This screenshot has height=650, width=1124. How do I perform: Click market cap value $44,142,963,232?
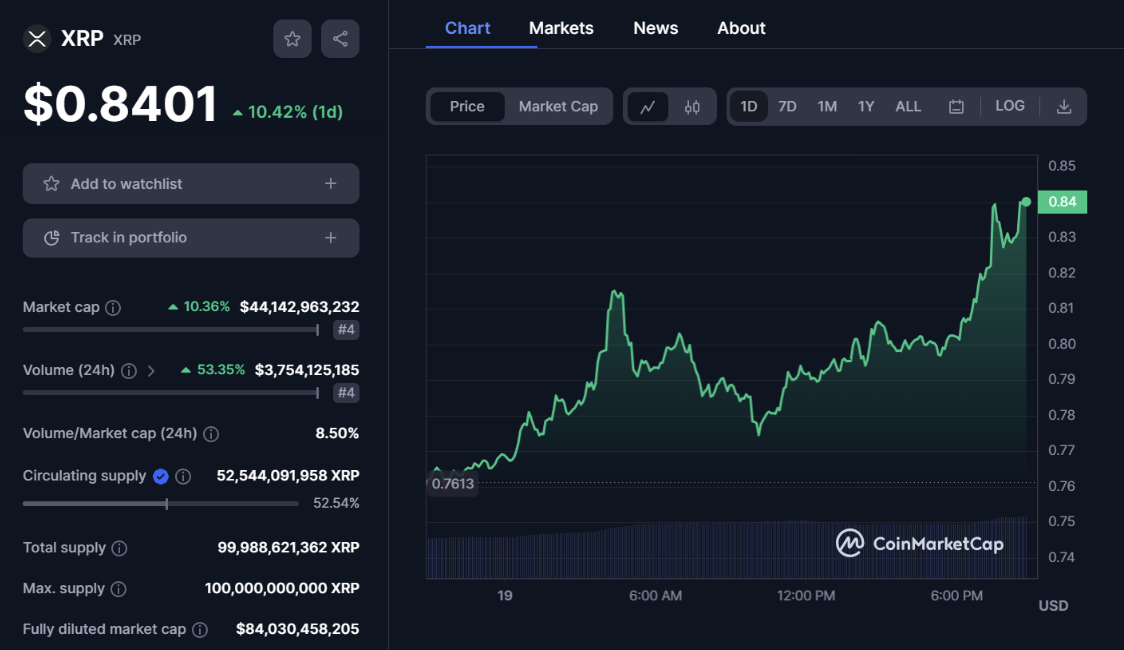[300, 307]
